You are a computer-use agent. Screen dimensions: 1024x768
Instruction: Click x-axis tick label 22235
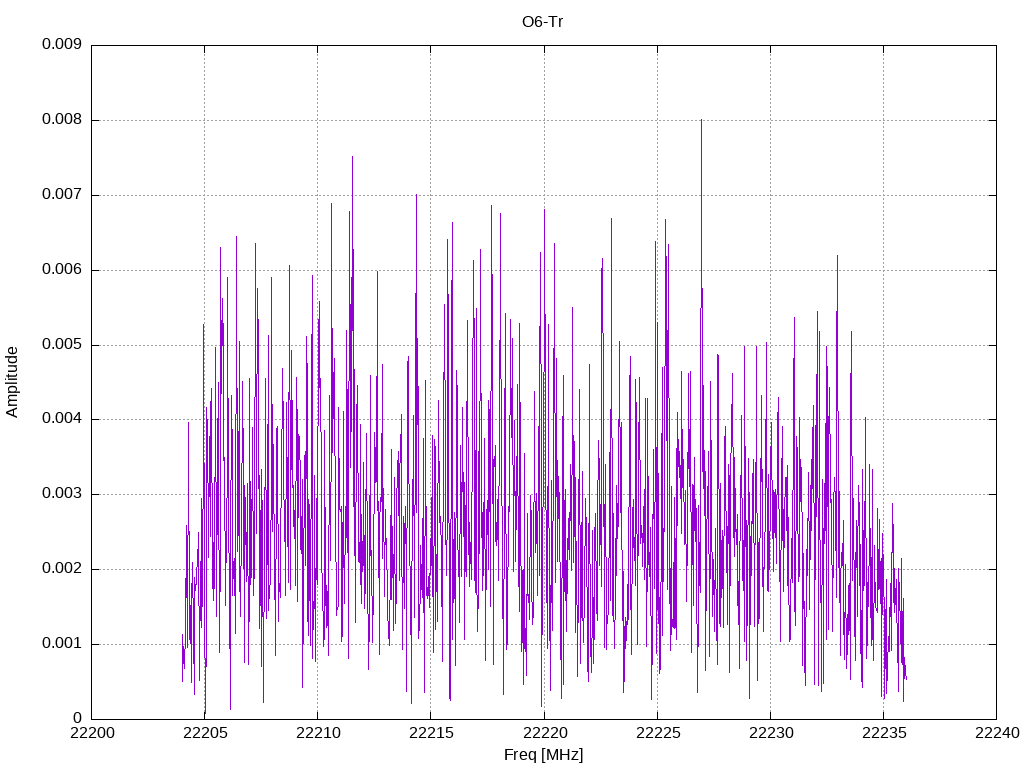(884, 733)
